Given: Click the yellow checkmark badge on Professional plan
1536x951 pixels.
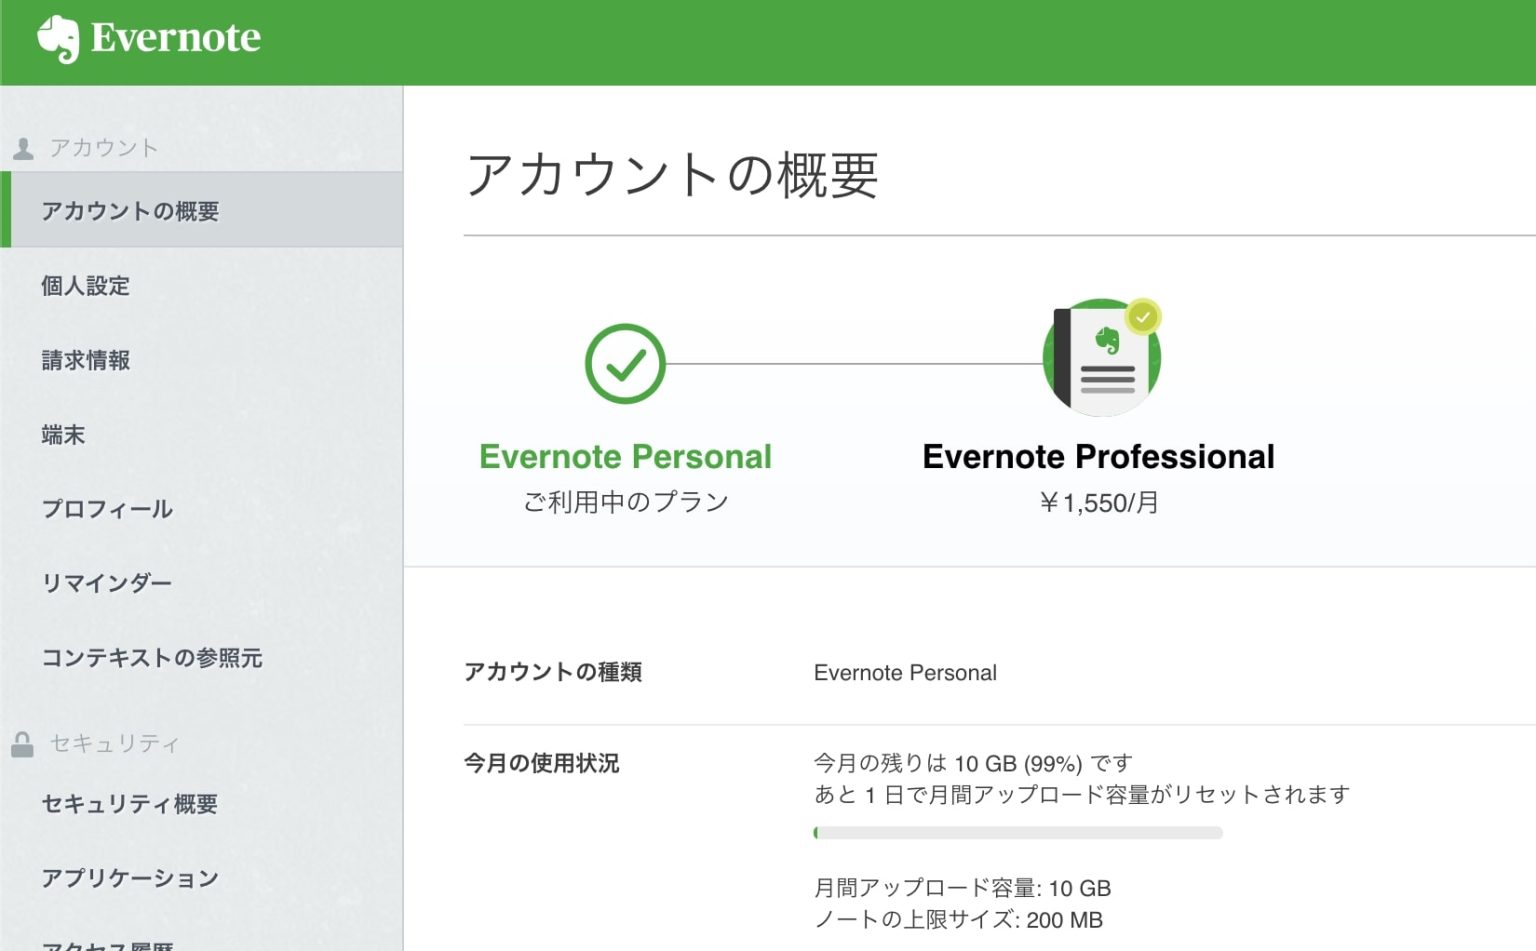Looking at the screenshot, I should coord(1143,315).
